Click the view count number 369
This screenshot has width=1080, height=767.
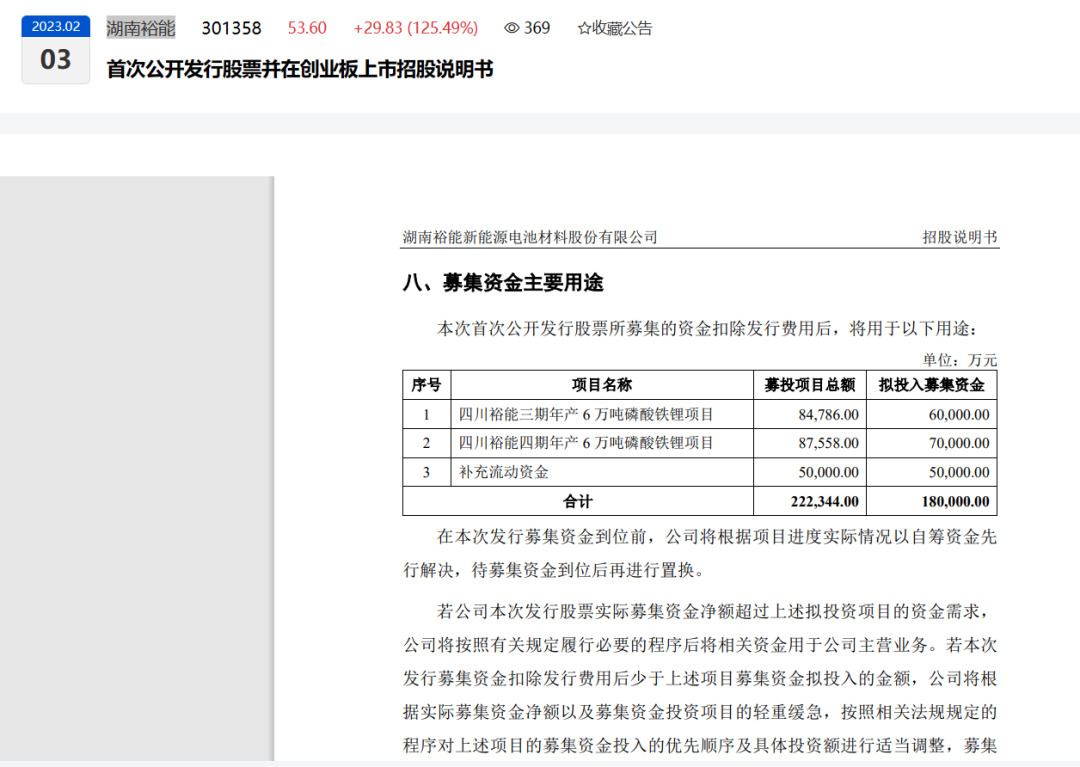tap(537, 28)
